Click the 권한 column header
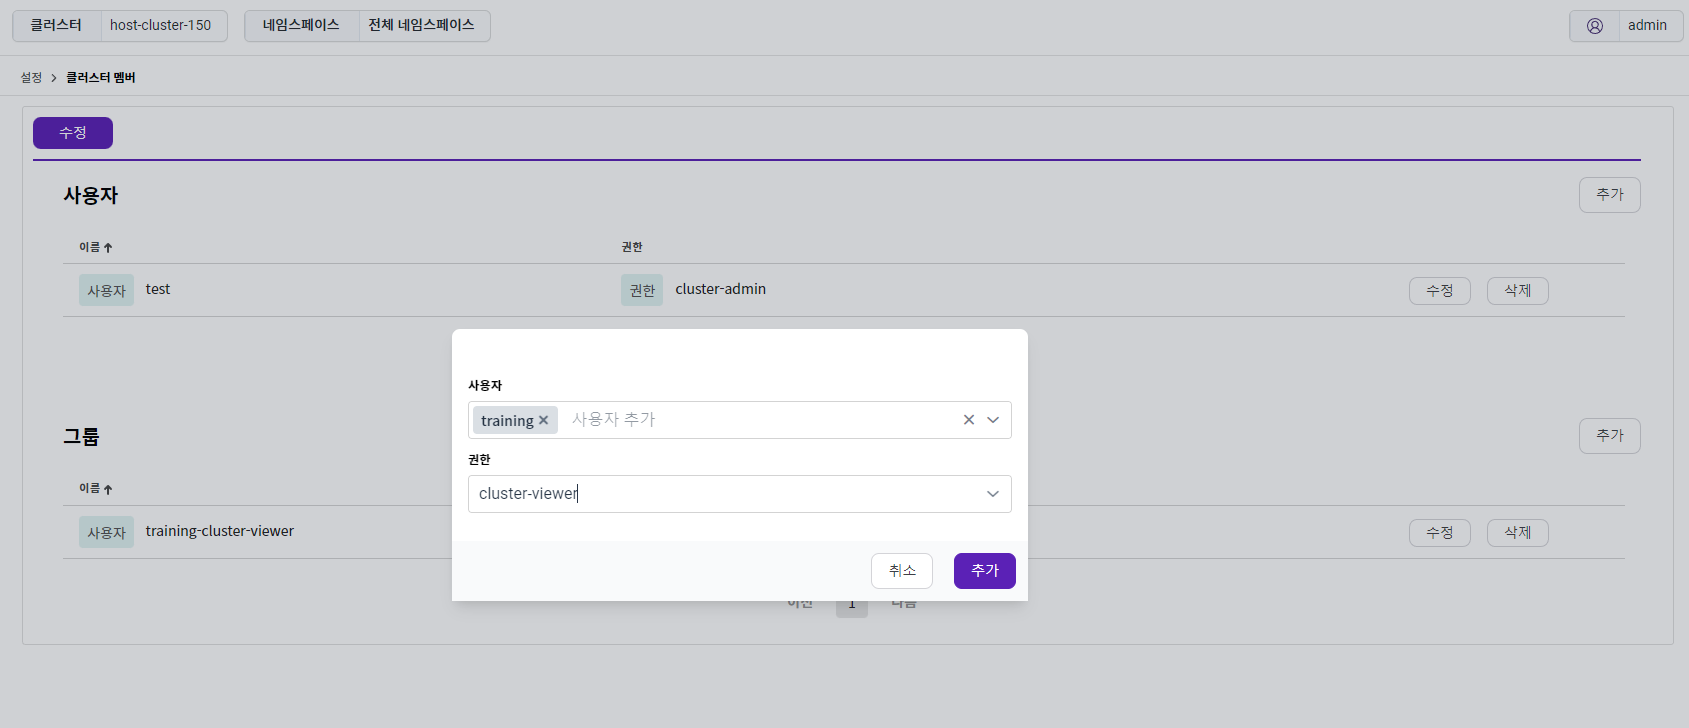The height and width of the screenshot is (728, 1689). coord(632,247)
